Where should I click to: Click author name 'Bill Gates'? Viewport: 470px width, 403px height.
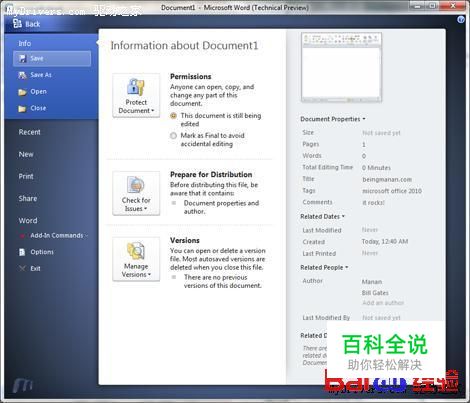(375, 293)
